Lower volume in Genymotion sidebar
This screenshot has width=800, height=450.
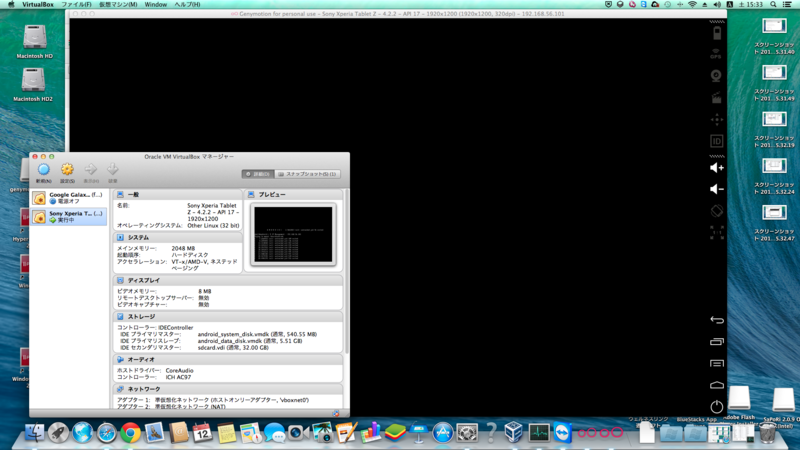(717, 189)
